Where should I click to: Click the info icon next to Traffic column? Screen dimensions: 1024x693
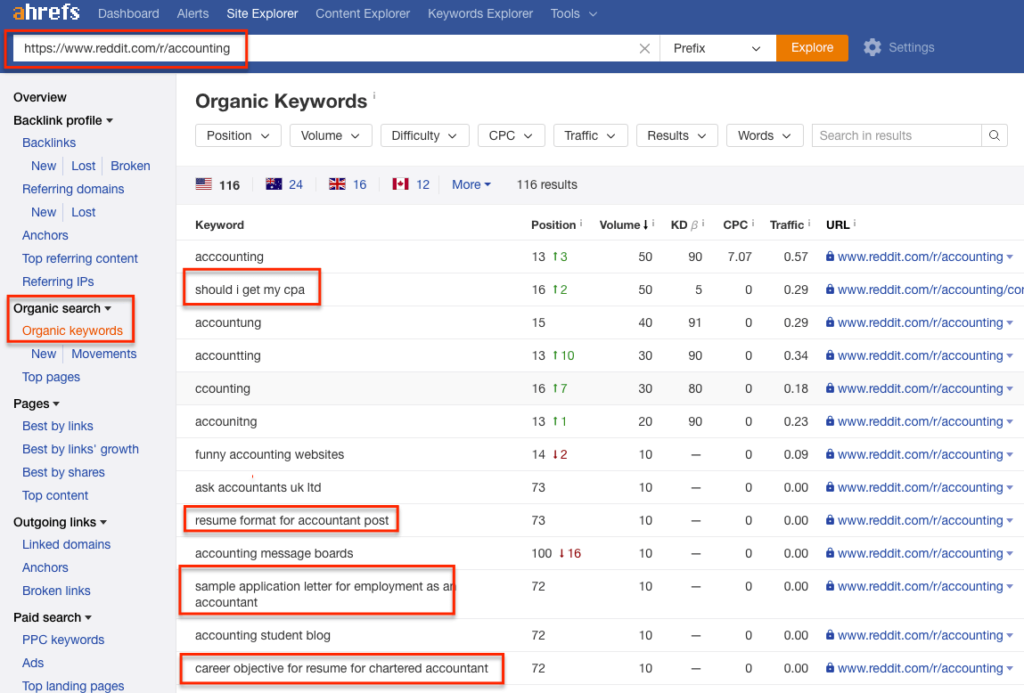coord(809,223)
